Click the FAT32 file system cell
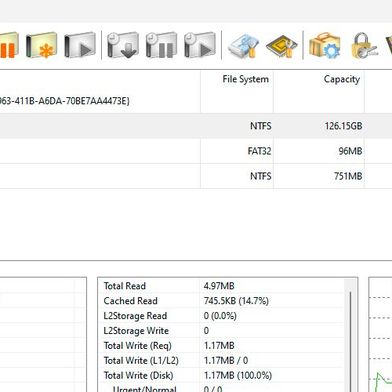Image resolution: width=392 pixels, height=392 pixels. tap(259, 151)
